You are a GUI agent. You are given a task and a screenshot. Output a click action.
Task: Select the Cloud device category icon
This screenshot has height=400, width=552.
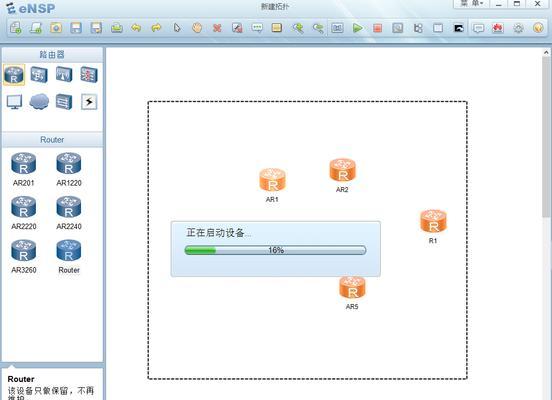[39, 102]
